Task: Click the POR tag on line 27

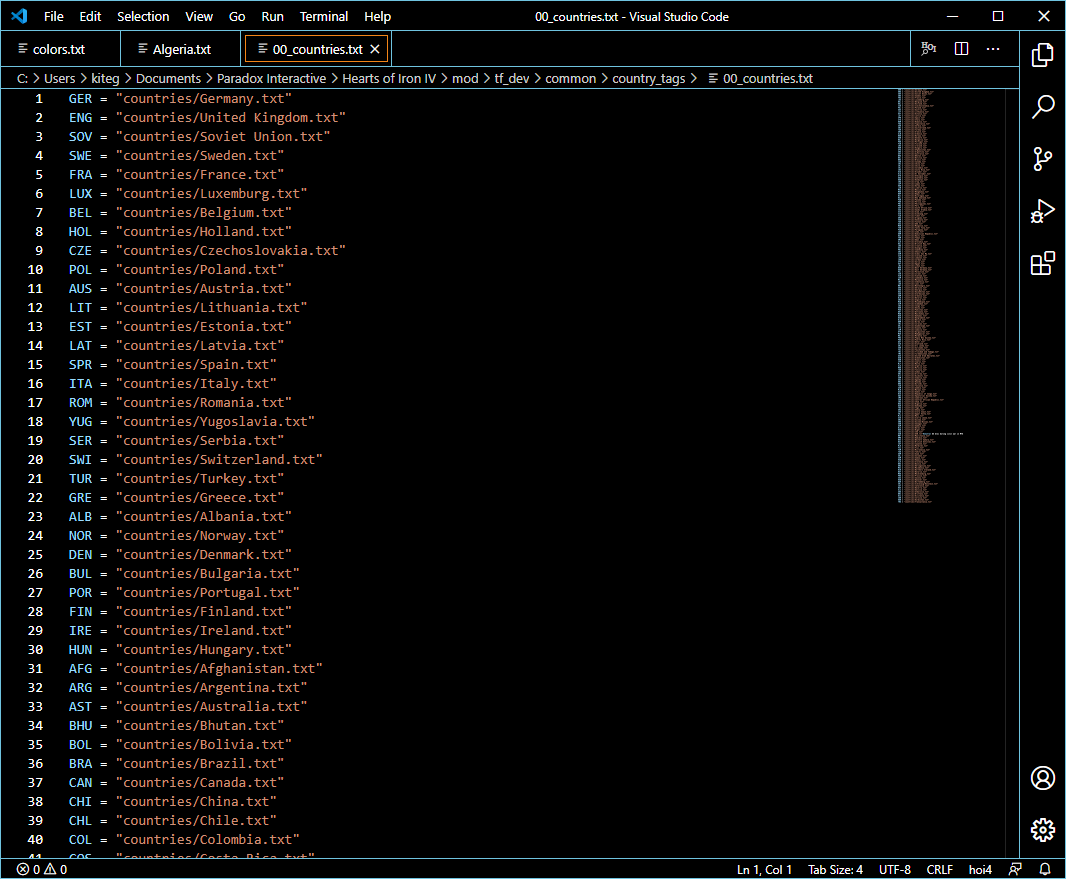Action: (80, 593)
